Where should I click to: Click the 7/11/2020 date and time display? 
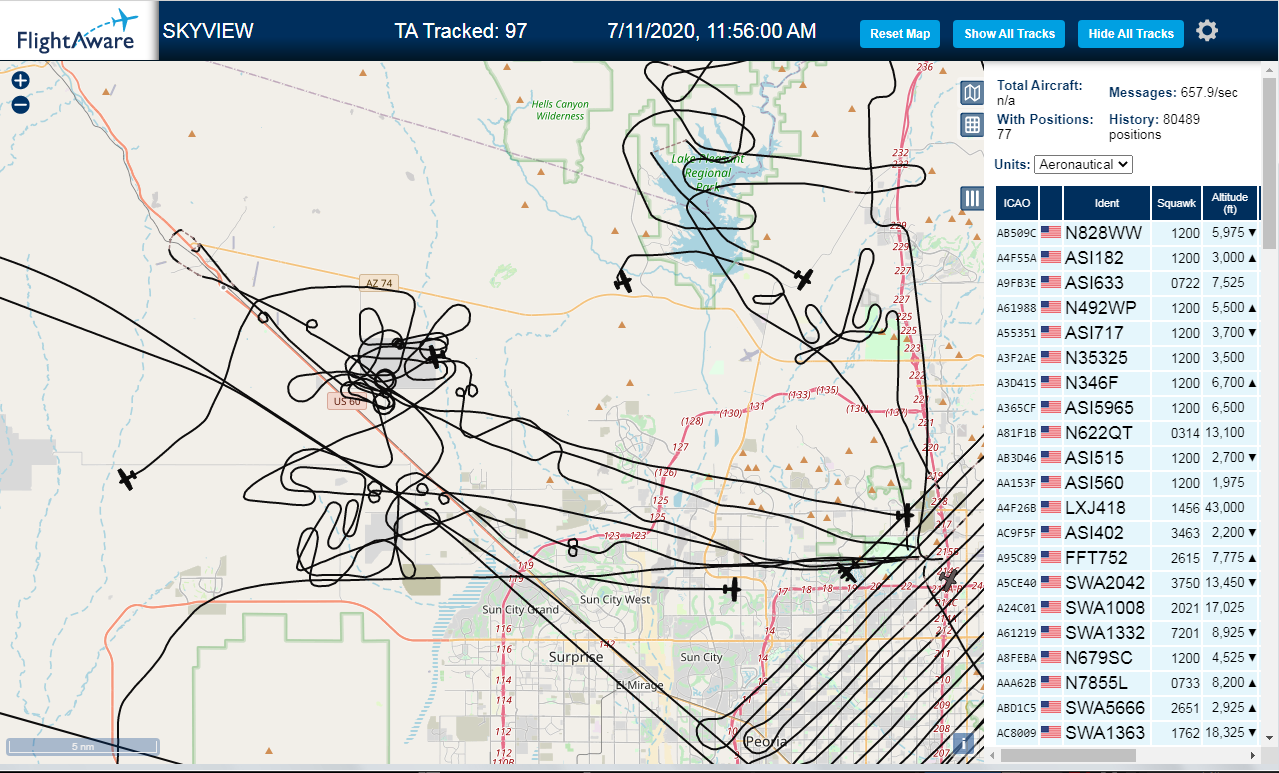(711, 31)
